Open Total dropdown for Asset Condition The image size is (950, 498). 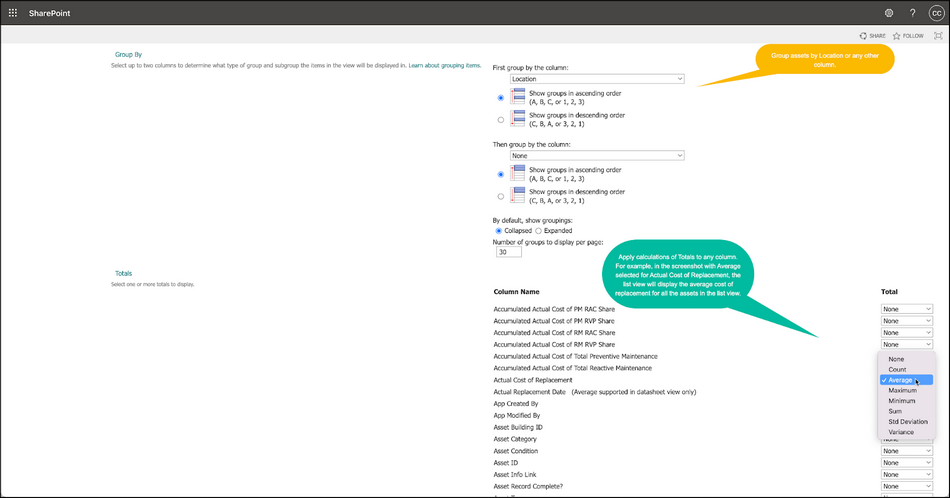coord(906,451)
